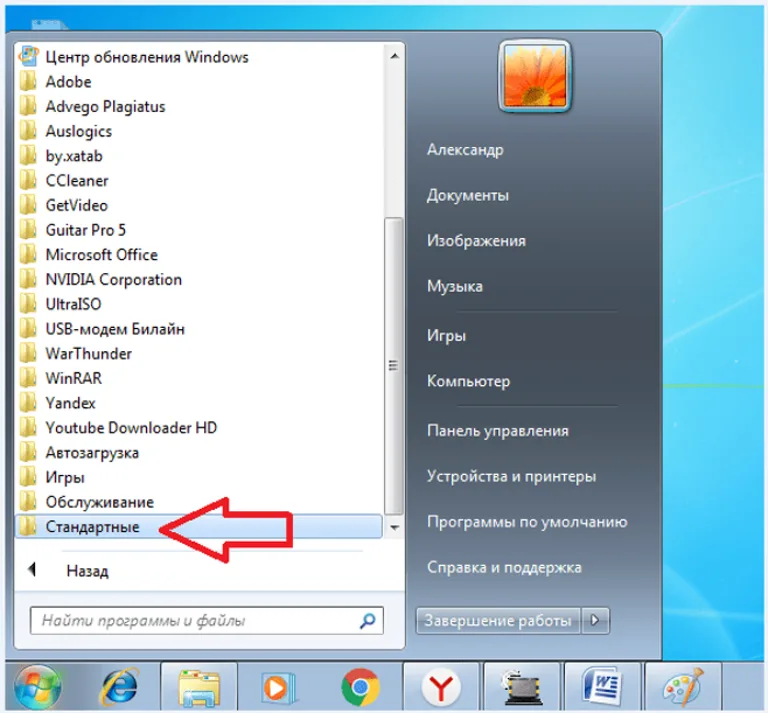Click the scroll down arrow of programs list
768x713 pixels.
tap(394, 527)
